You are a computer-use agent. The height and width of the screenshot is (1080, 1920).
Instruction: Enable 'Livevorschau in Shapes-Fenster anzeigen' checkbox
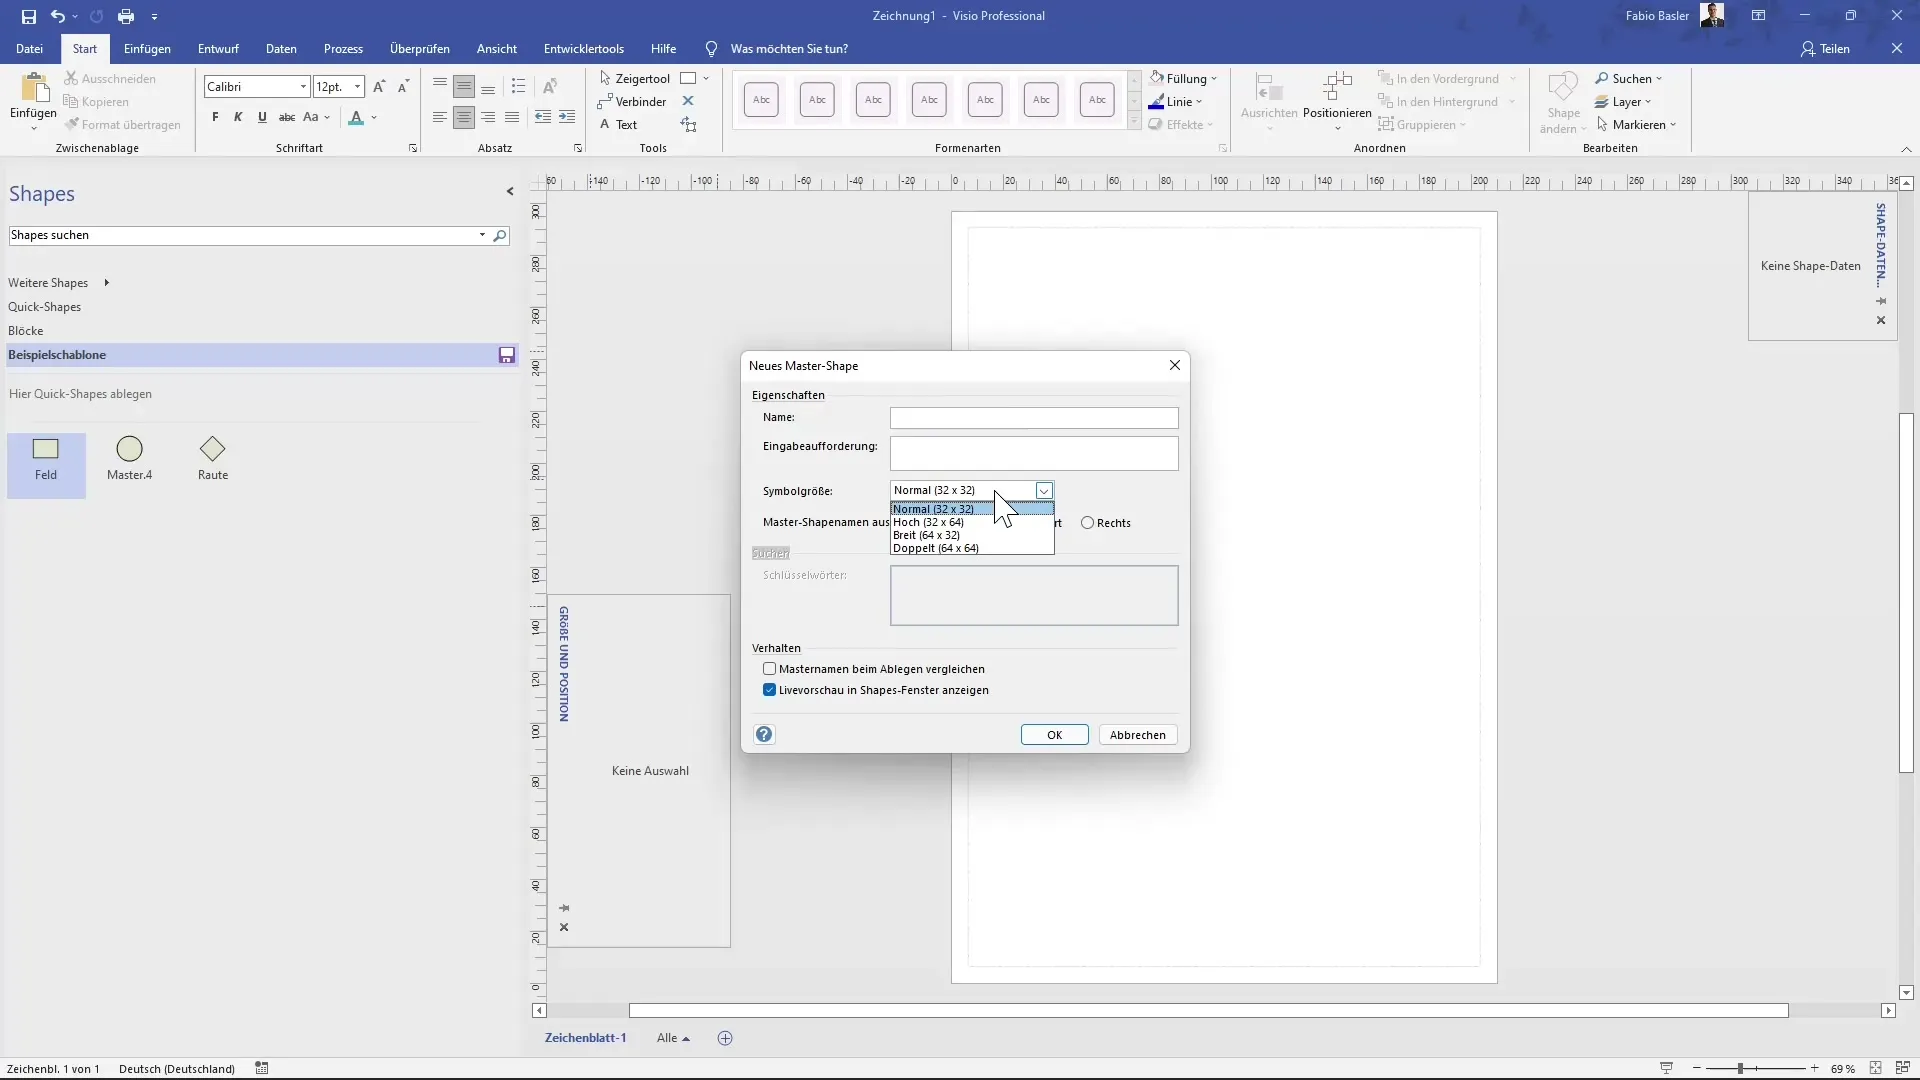click(770, 690)
